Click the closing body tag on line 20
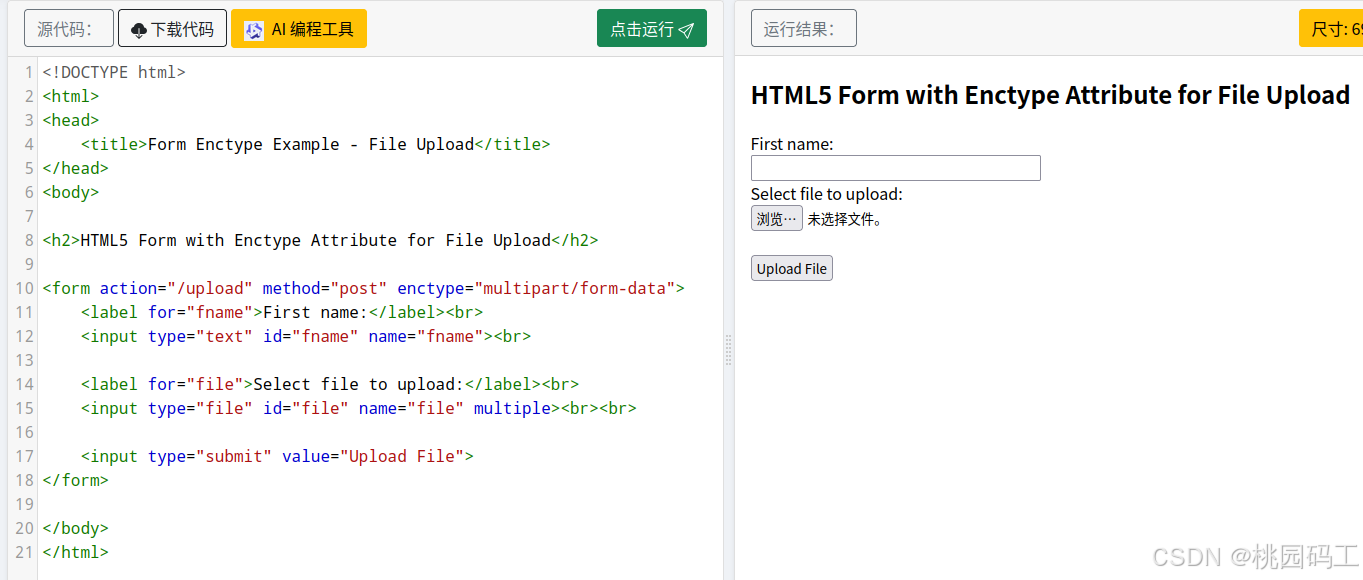 tap(75, 528)
